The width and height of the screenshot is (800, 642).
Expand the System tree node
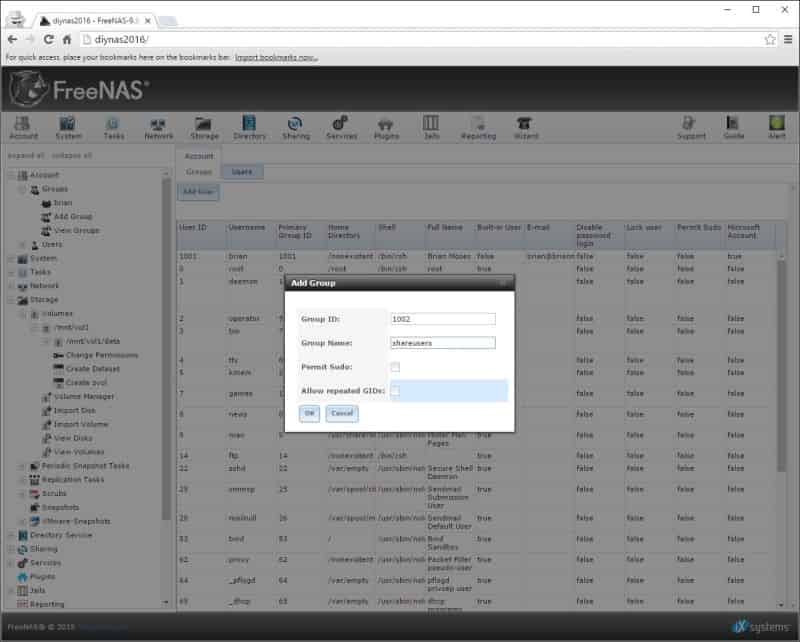coord(12,259)
